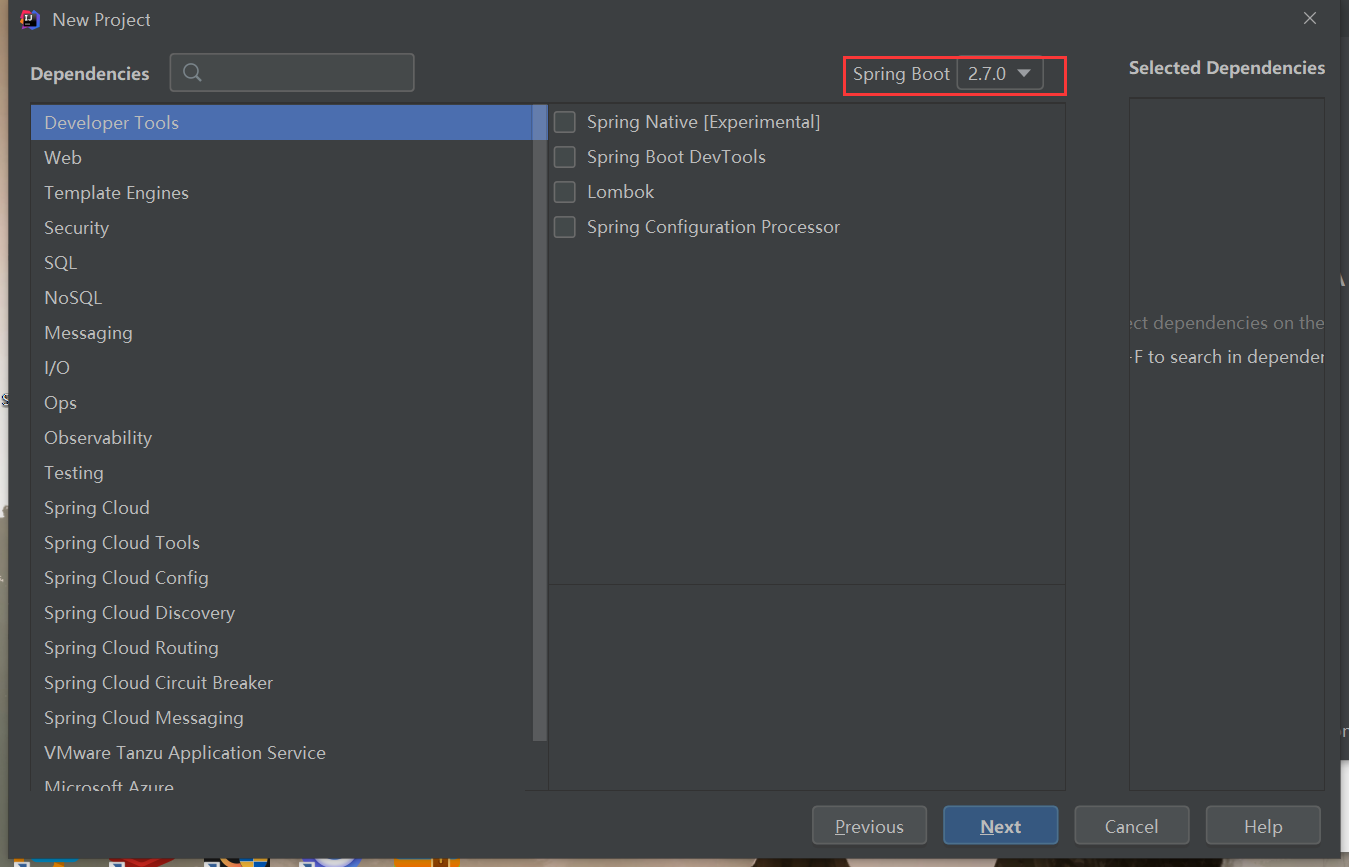Choose the Security category
Image resolution: width=1349 pixels, height=867 pixels.
[x=76, y=228]
